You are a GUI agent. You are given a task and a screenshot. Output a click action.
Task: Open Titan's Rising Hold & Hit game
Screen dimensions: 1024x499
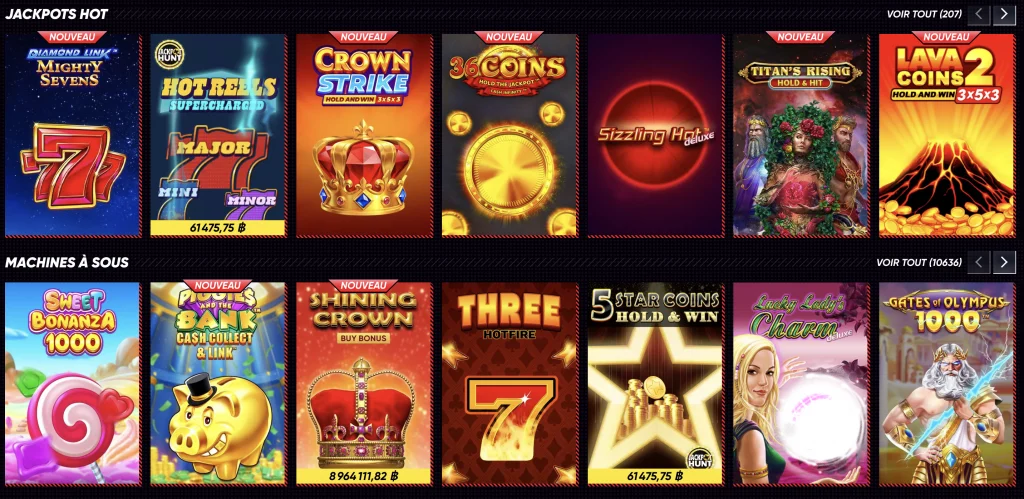(x=801, y=135)
